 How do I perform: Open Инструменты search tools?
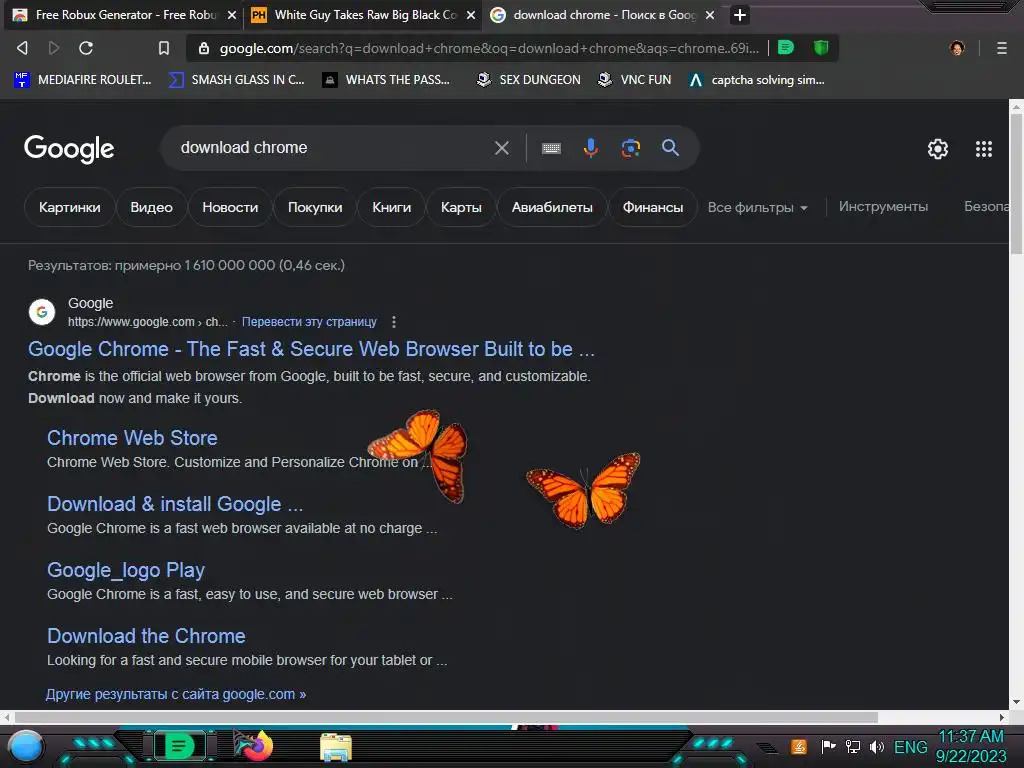coord(883,207)
